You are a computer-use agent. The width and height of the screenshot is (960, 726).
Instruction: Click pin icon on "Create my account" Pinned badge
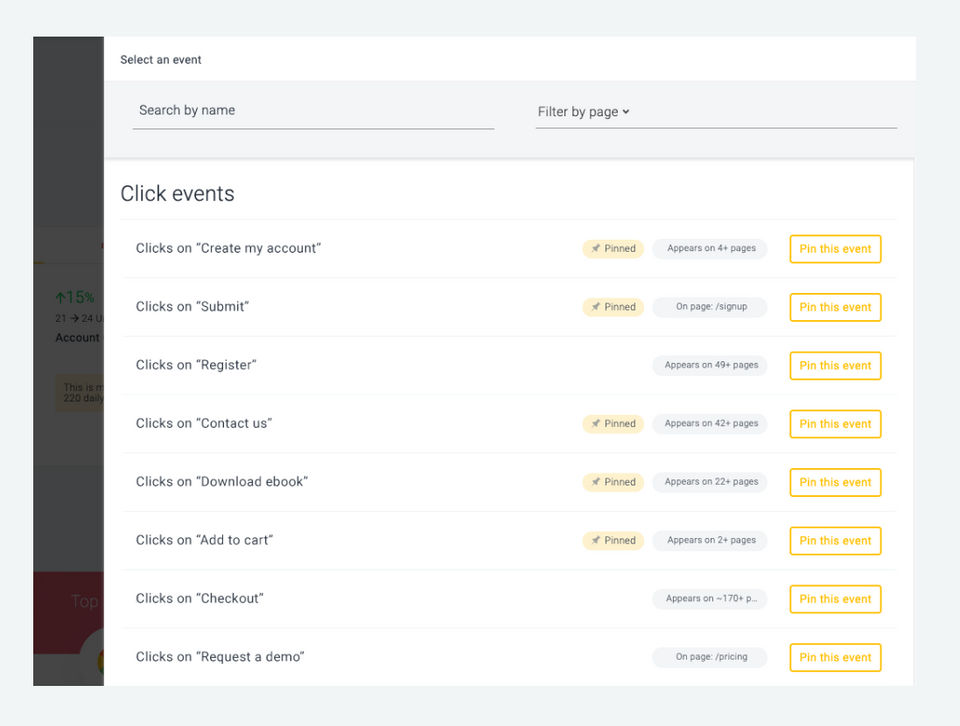(596, 249)
